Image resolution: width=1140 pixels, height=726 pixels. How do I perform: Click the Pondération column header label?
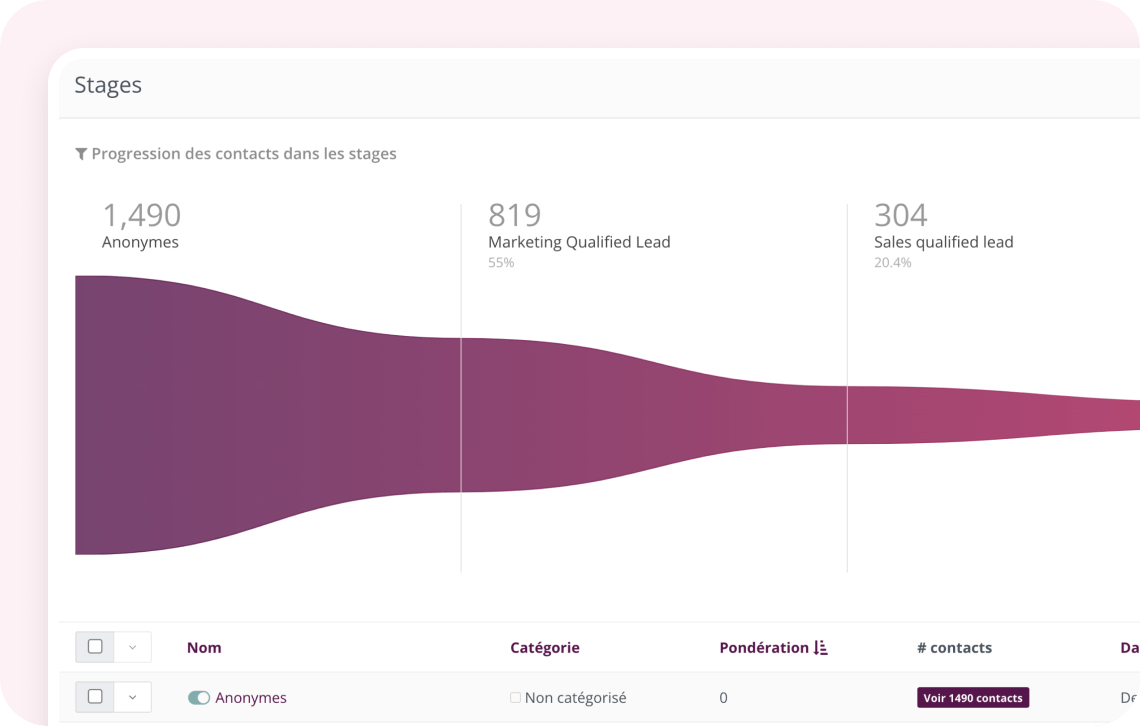(x=763, y=648)
